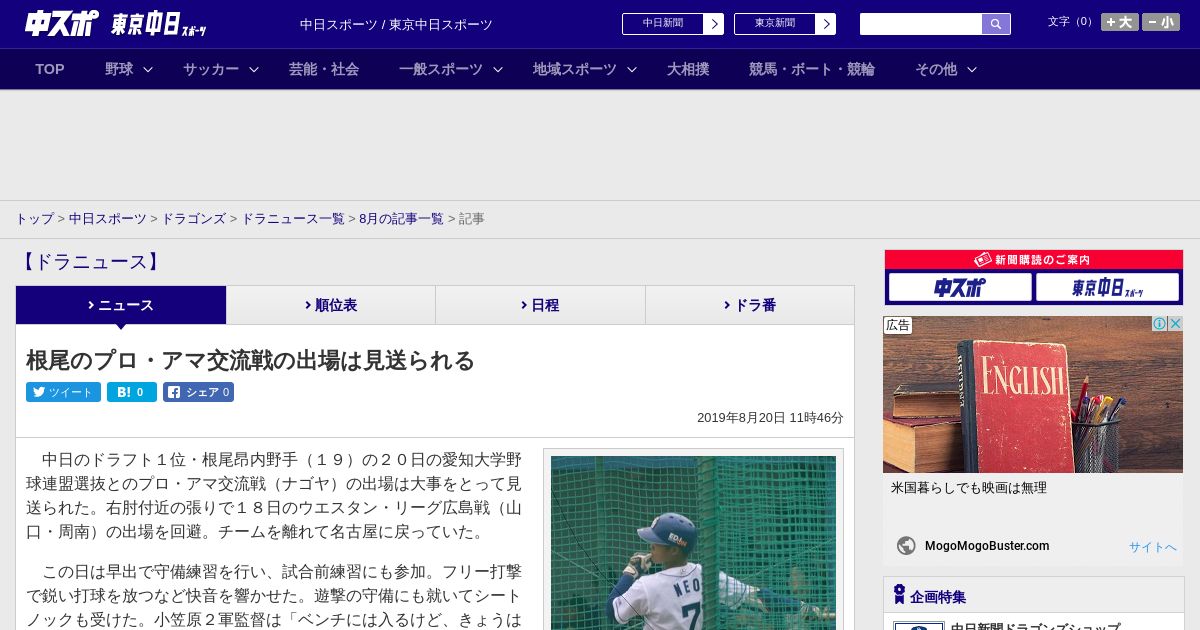Screen dimensions: 1200x630
Task: Expand the 一般スポーツ dropdown chevron
Action: point(498,69)
